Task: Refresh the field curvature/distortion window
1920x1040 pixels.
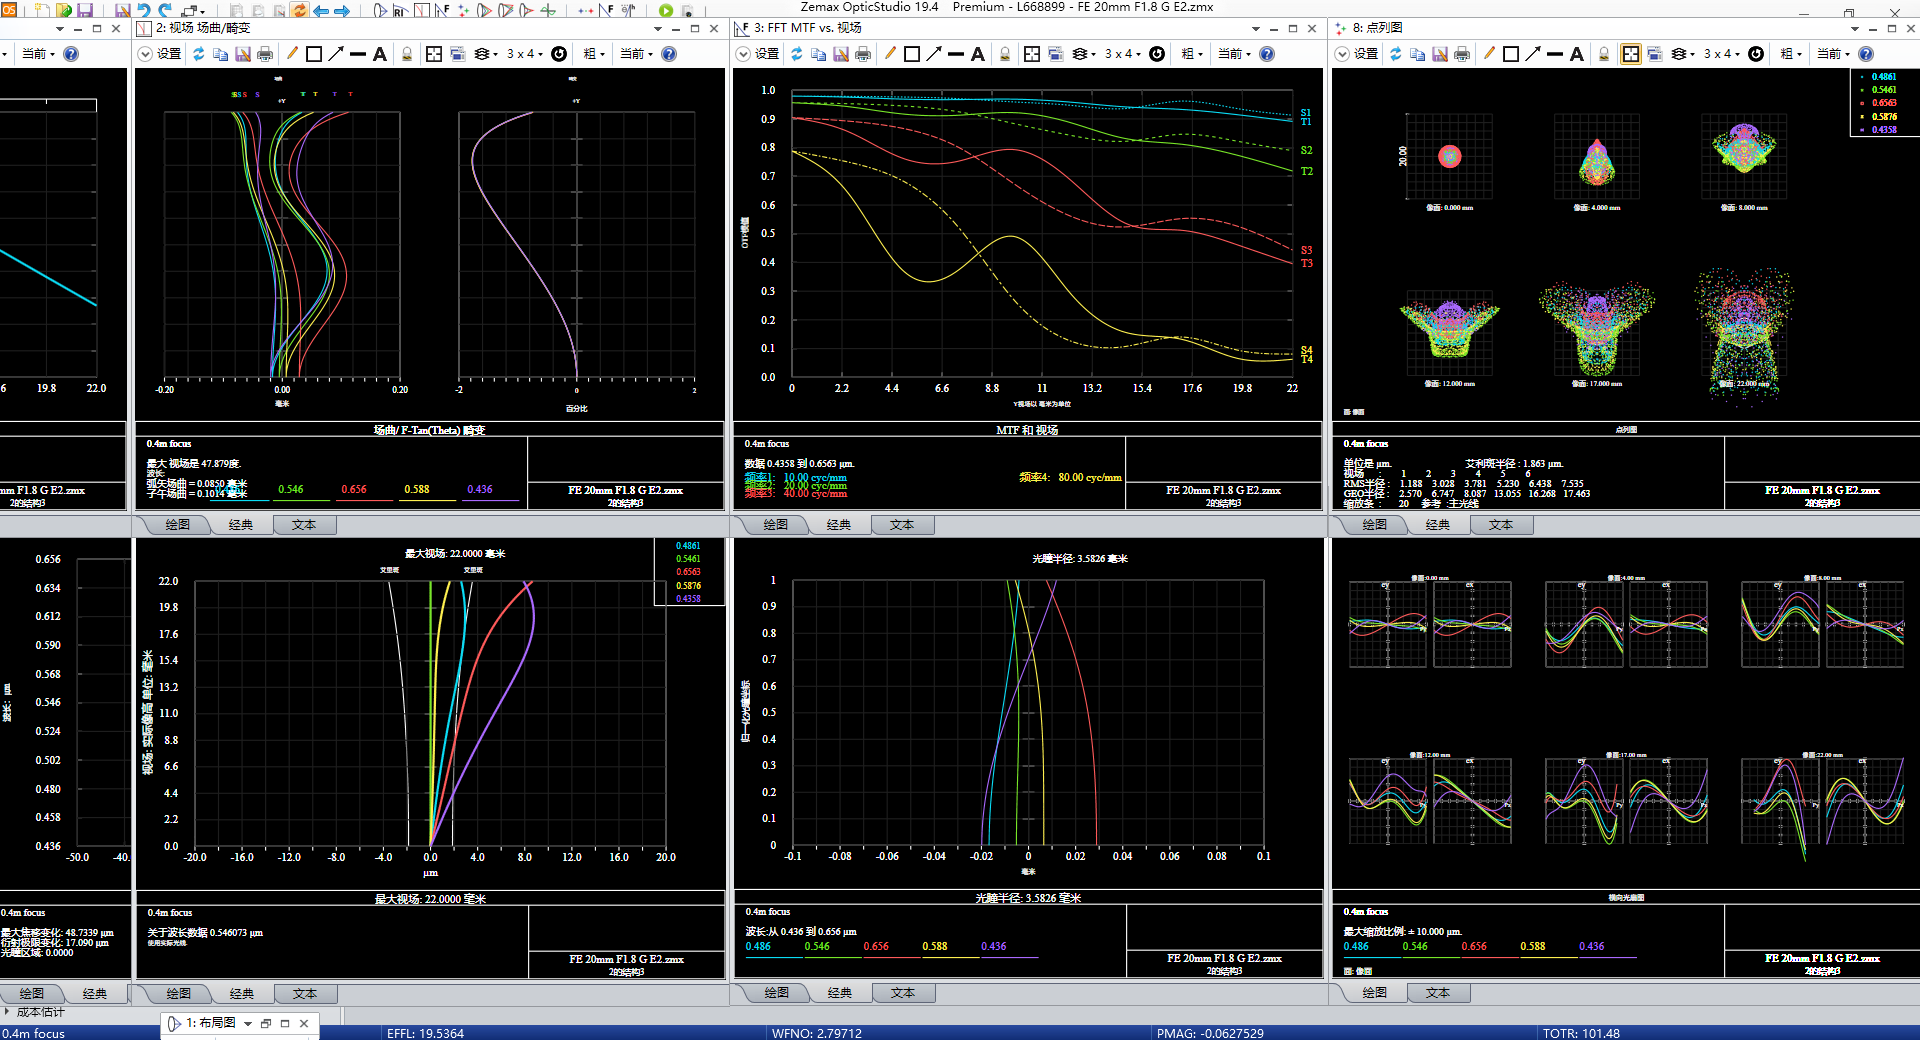Action: (199, 54)
